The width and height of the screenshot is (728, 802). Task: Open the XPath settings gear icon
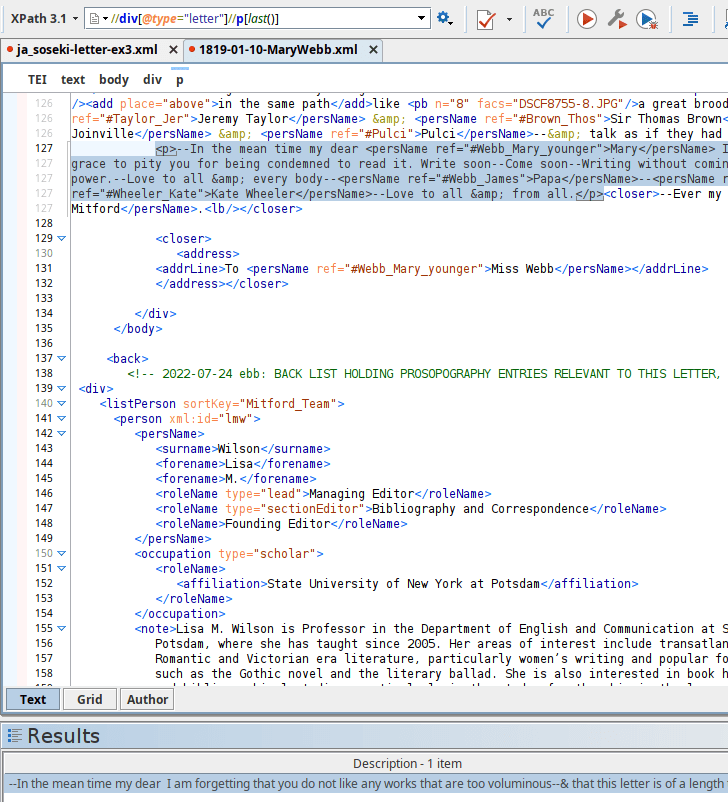pos(444,19)
